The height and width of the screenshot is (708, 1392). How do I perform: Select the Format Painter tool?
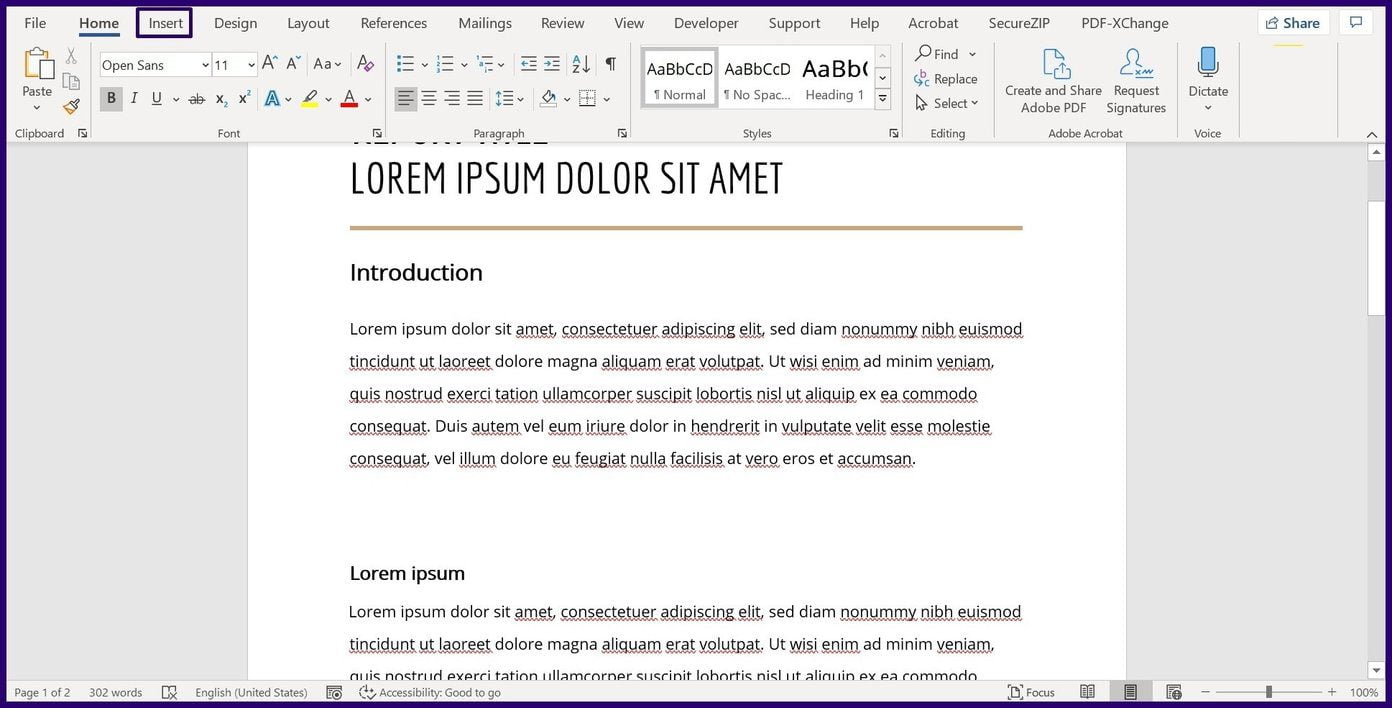(x=71, y=106)
